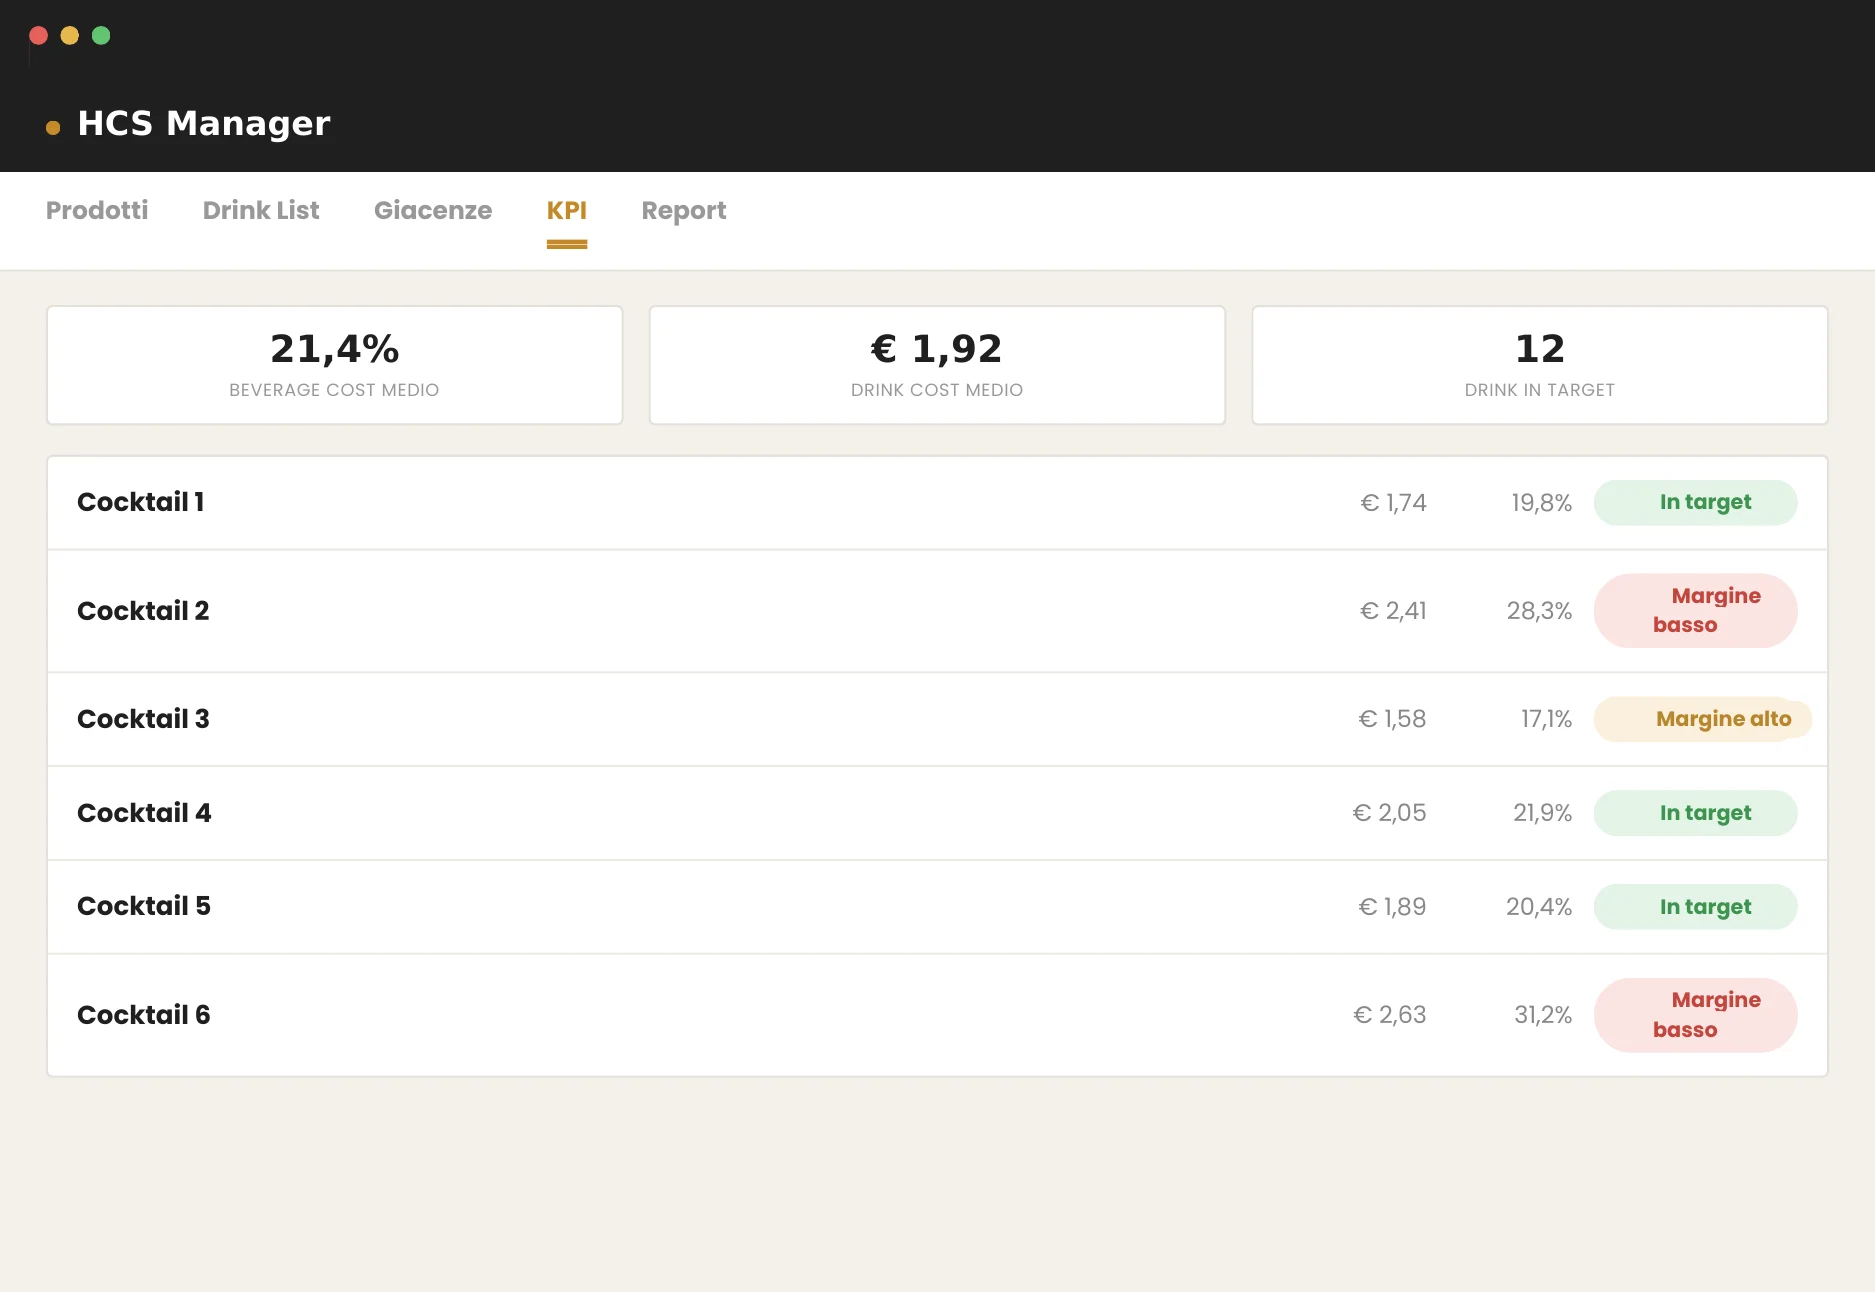The width and height of the screenshot is (1875, 1292).
Task: Click the red window close dot
Action: (x=39, y=36)
